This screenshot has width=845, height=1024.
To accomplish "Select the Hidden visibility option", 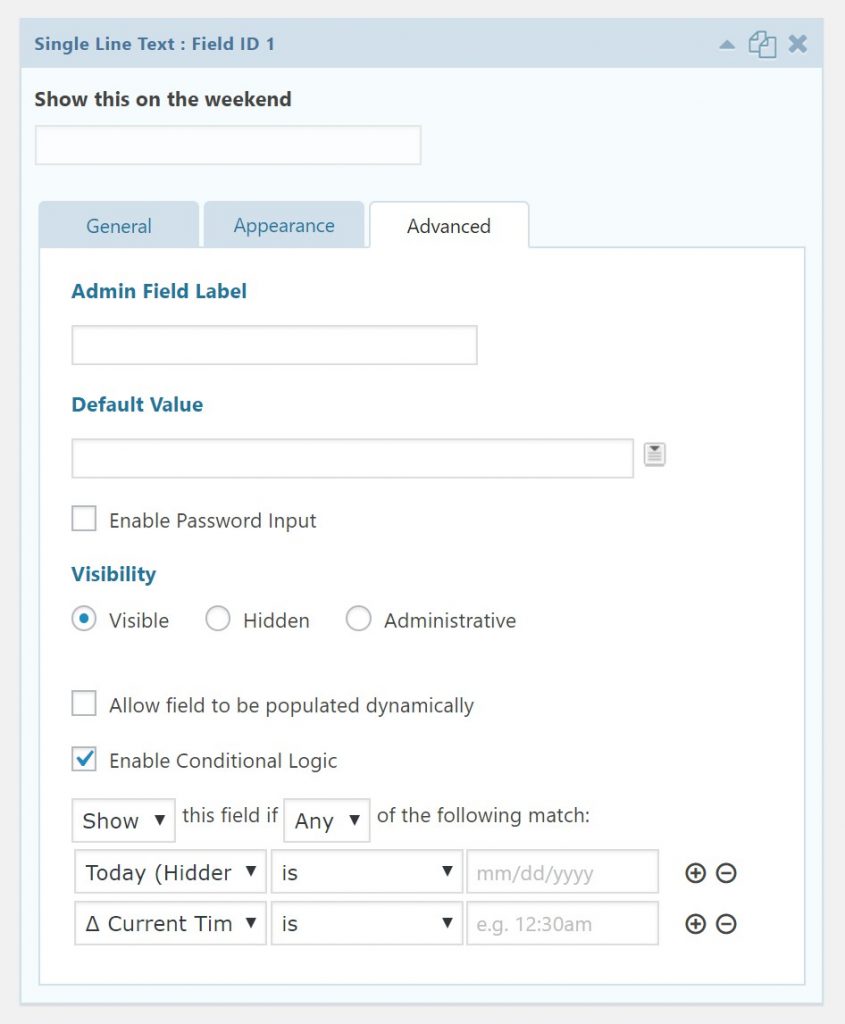I will [x=218, y=619].
